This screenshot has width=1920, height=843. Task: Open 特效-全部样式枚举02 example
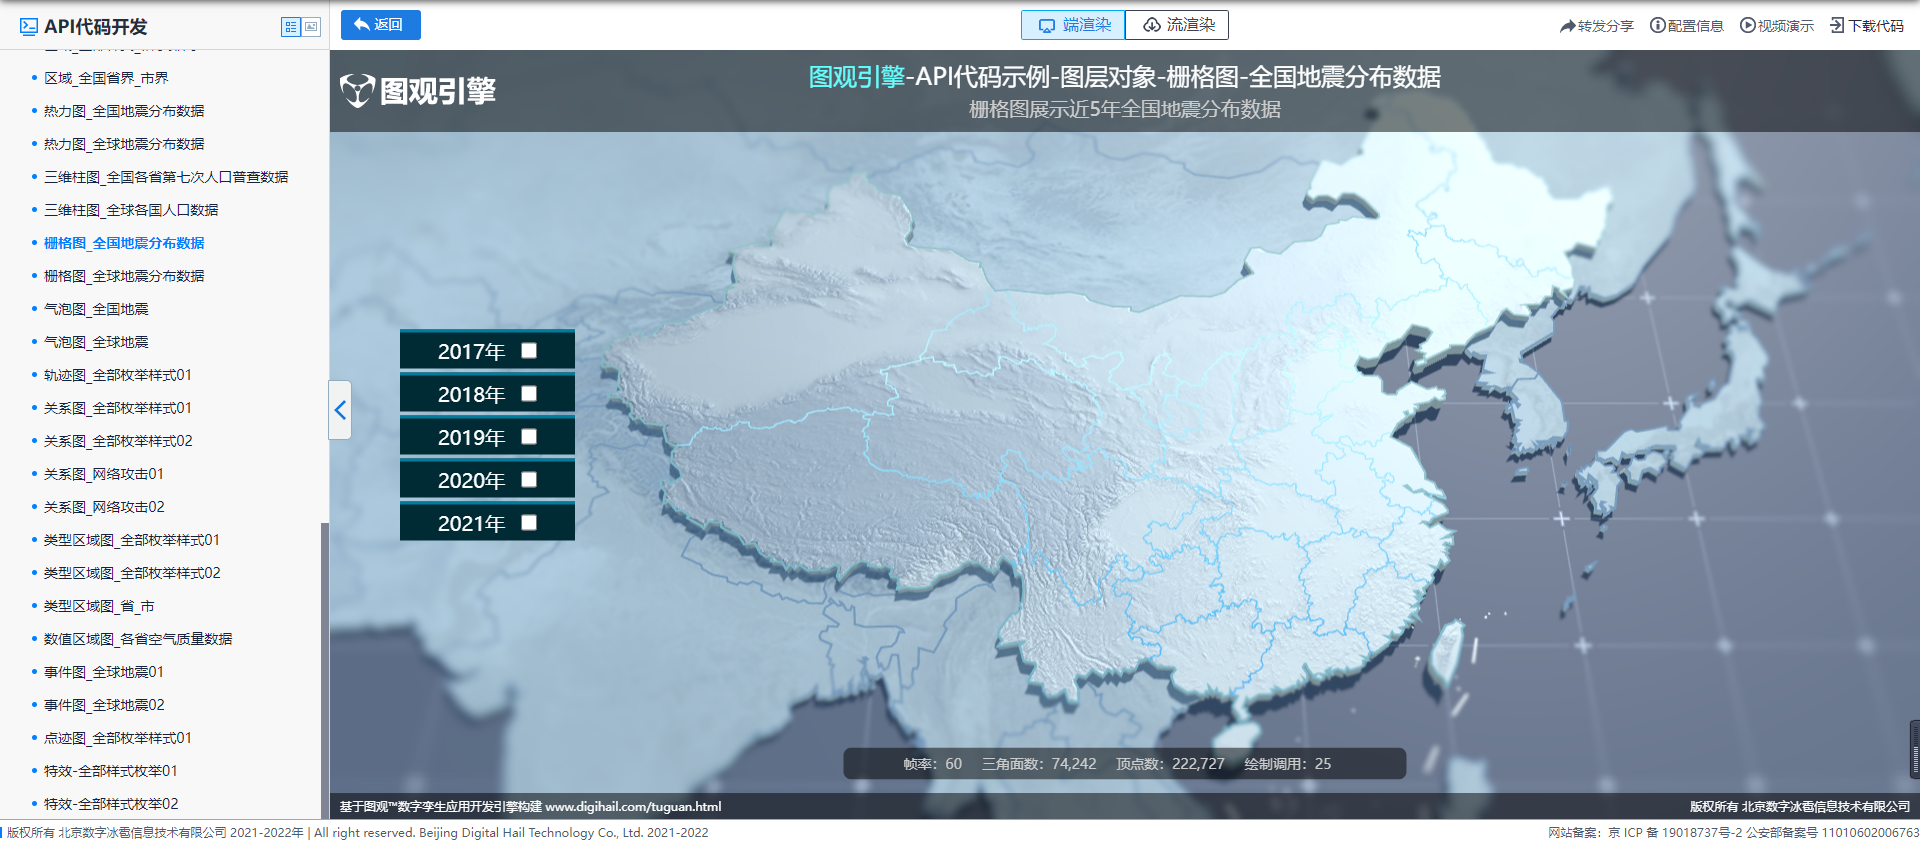pos(111,804)
